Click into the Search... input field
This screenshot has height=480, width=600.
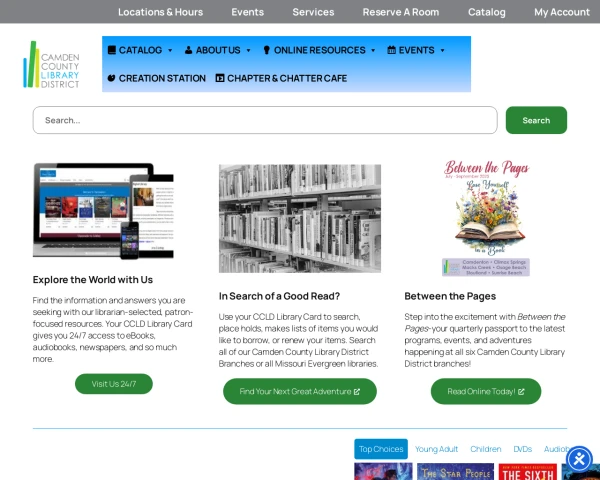(265, 120)
